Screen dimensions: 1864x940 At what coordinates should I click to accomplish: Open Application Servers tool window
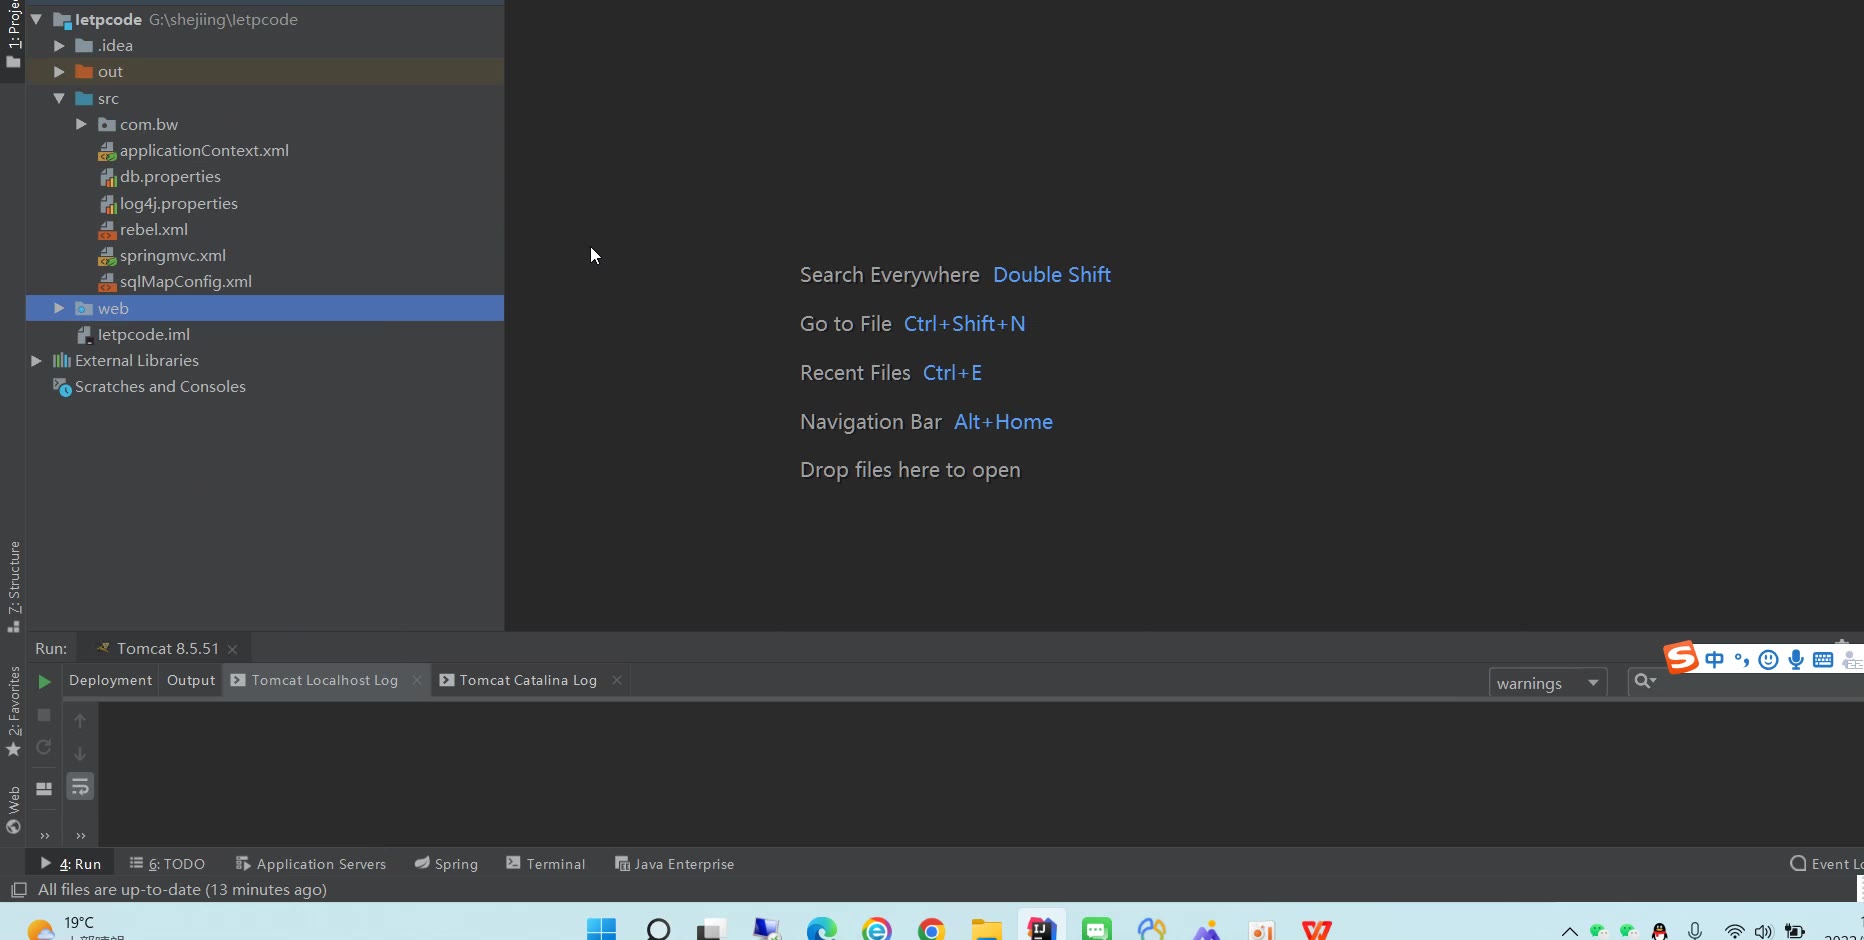coord(311,864)
